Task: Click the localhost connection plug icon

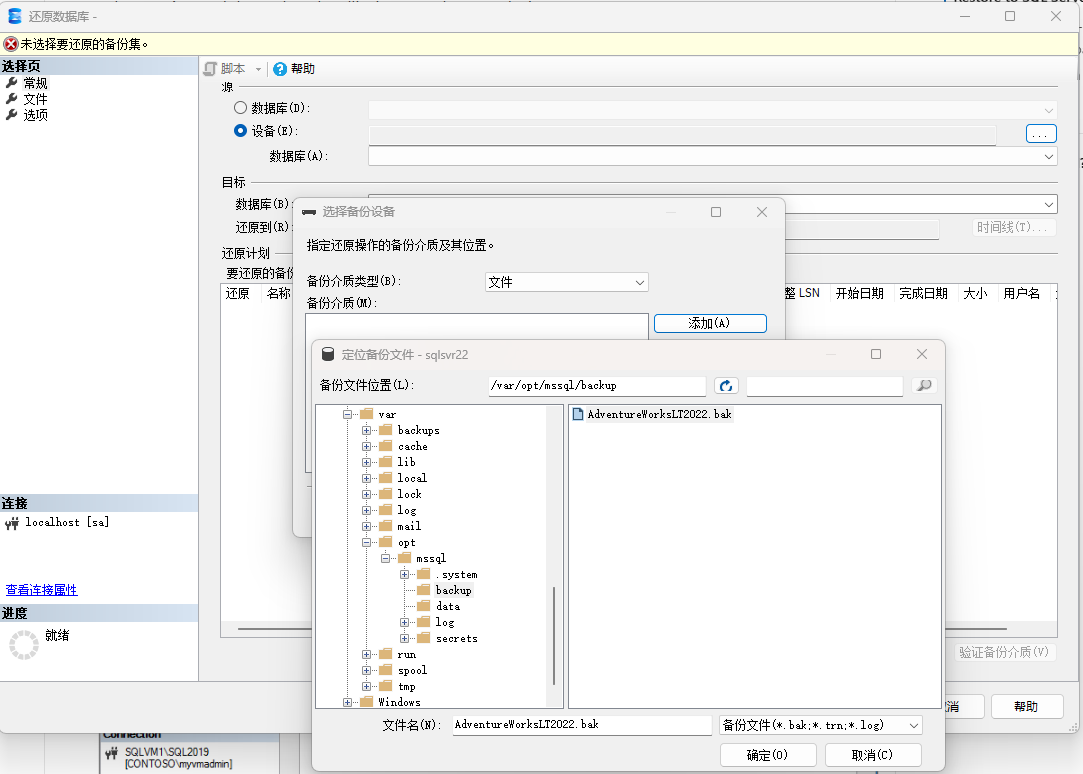Action: coord(12,523)
